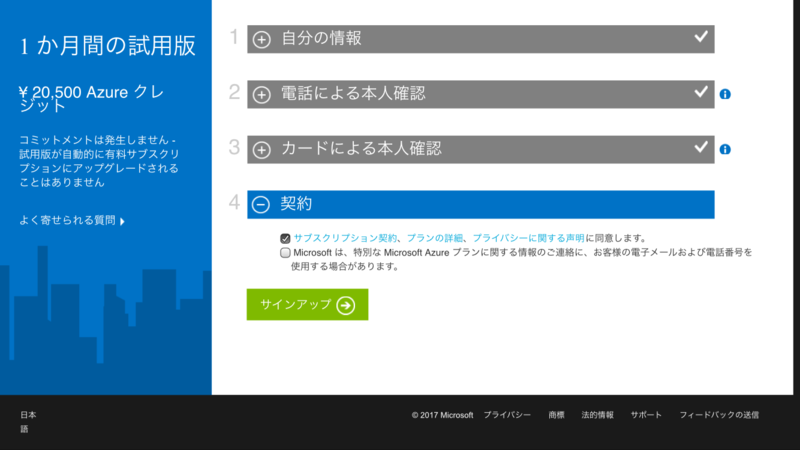Click the arrow icon in サインアップ button
The height and width of the screenshot is (450, 800).
346,305
